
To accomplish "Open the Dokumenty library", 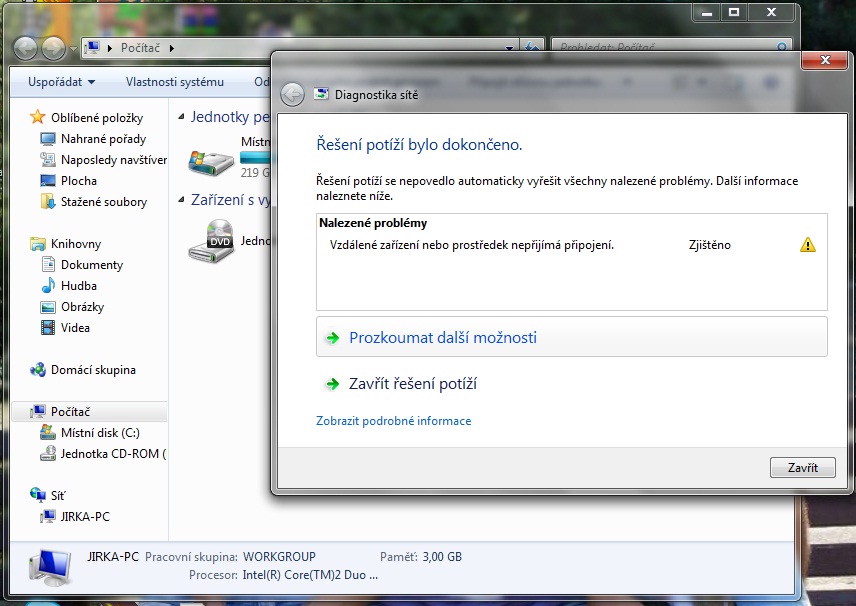I will pyautogui.click(x=91, y=265).
